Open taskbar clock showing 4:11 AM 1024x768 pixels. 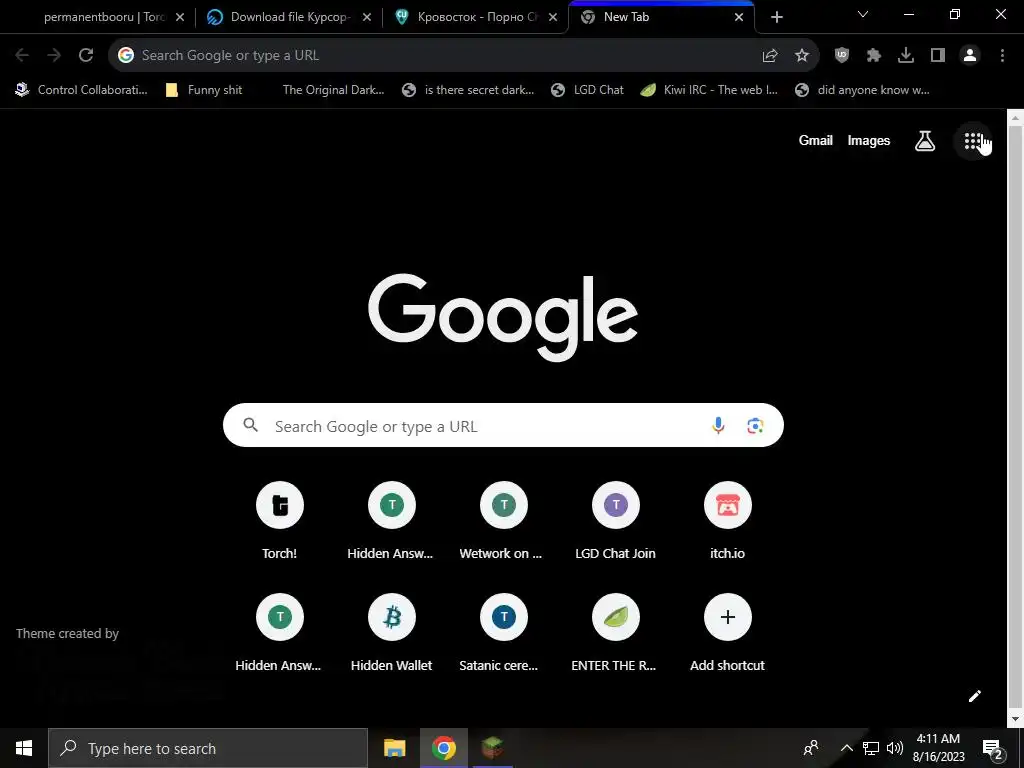[938, 748]
